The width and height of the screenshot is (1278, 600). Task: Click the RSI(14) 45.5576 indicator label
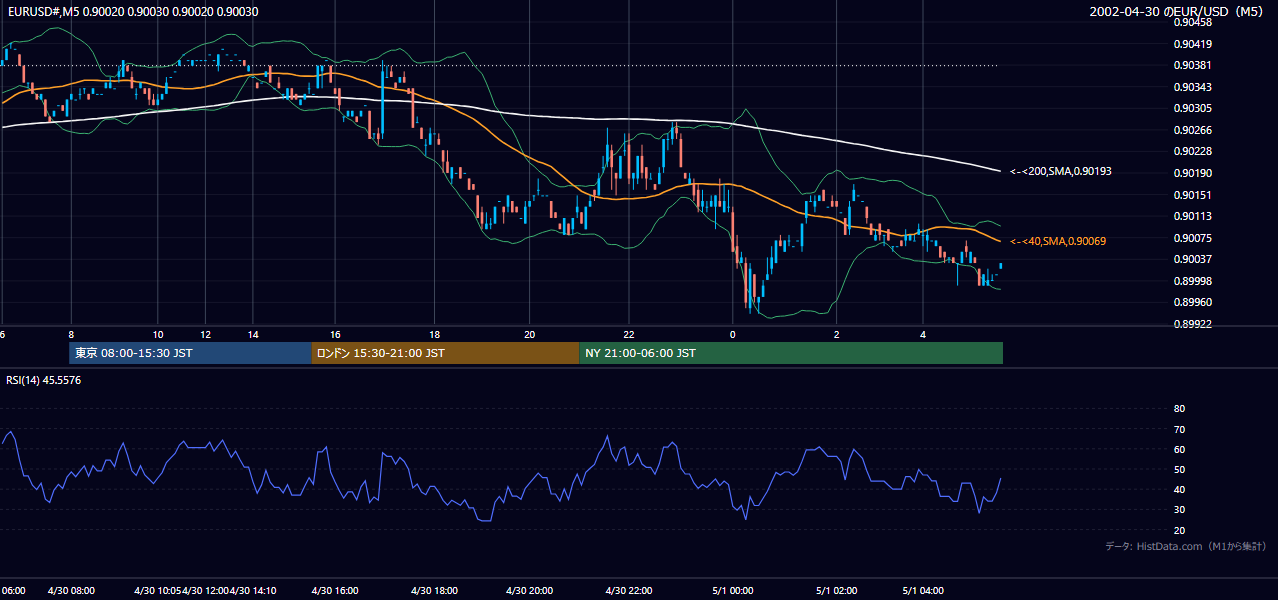click(x=44, y=380)
